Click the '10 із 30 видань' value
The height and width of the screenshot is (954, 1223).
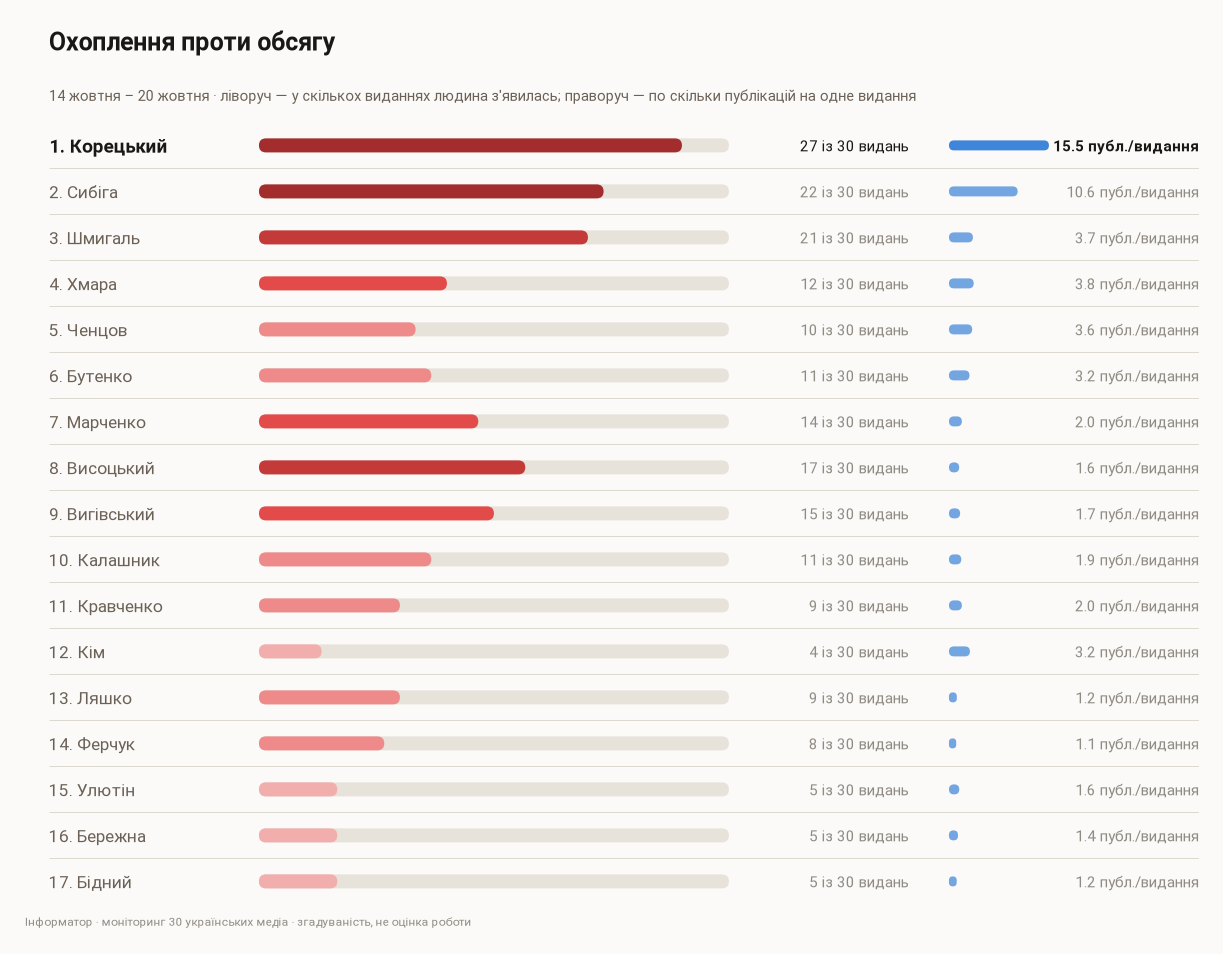click(x=854, y=330)
